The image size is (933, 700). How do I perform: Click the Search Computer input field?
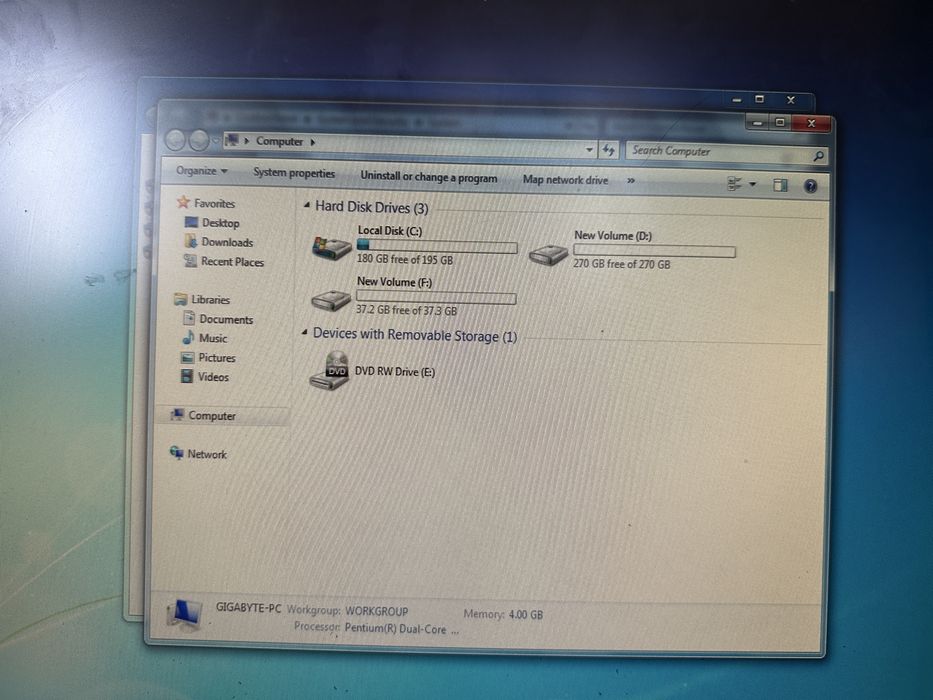point(719,152)
